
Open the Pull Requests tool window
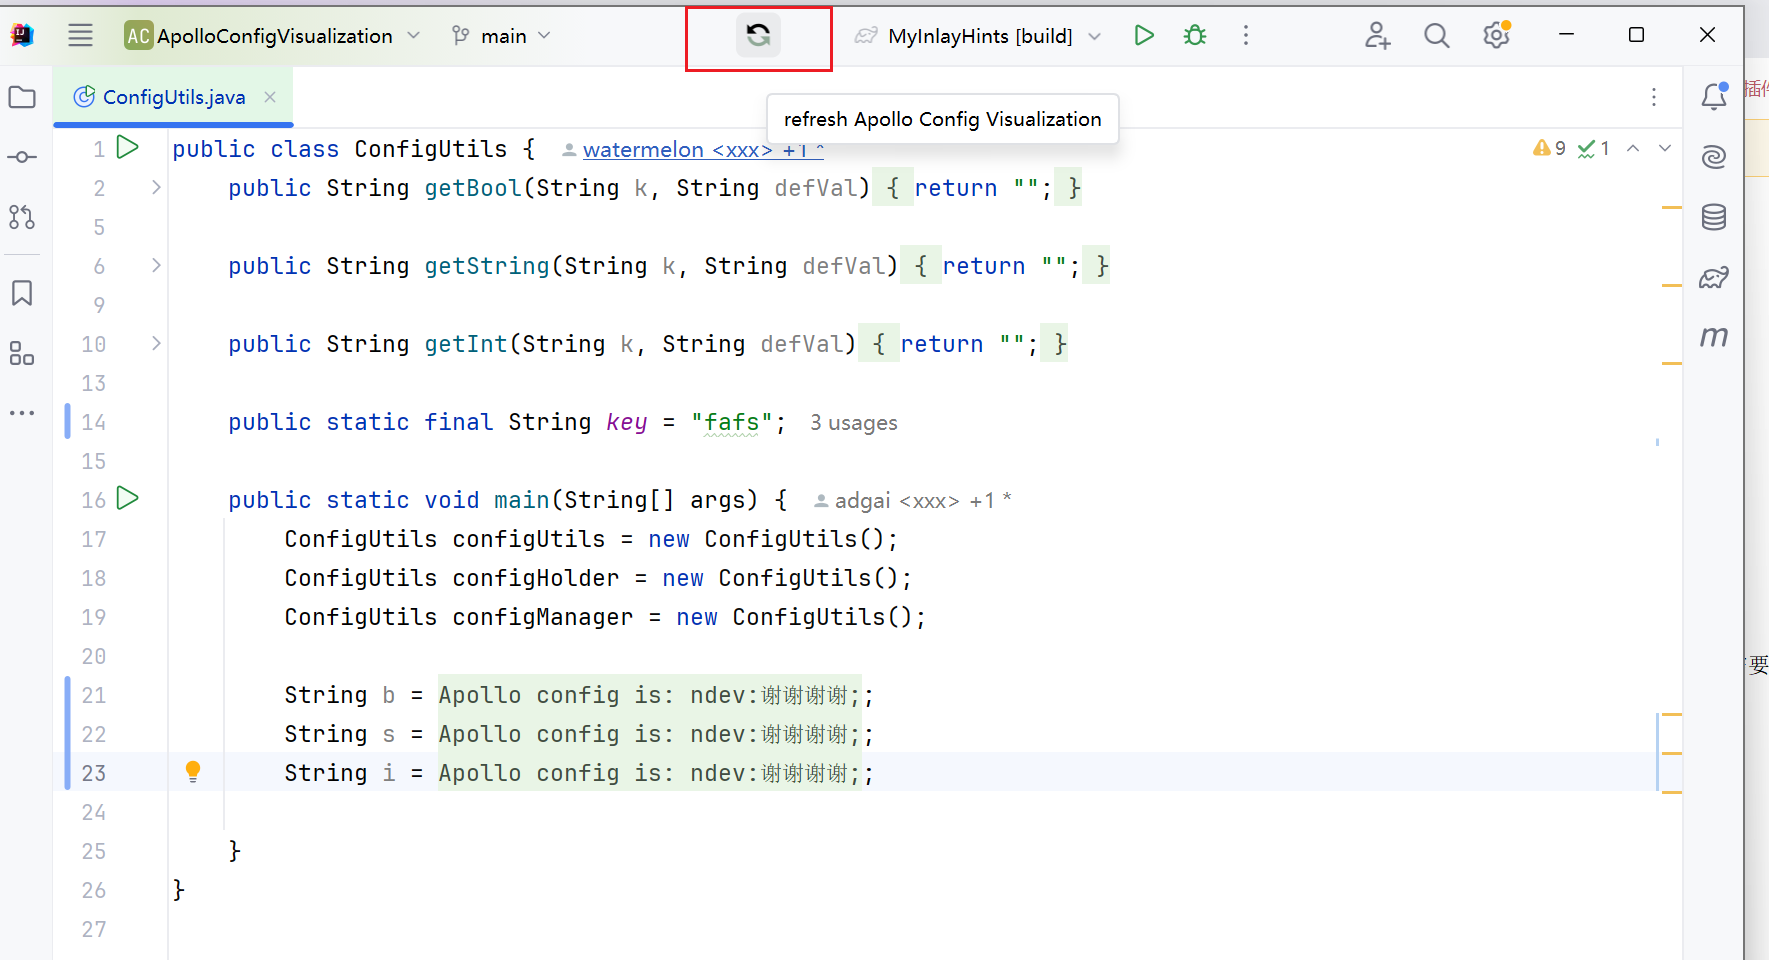22,217
